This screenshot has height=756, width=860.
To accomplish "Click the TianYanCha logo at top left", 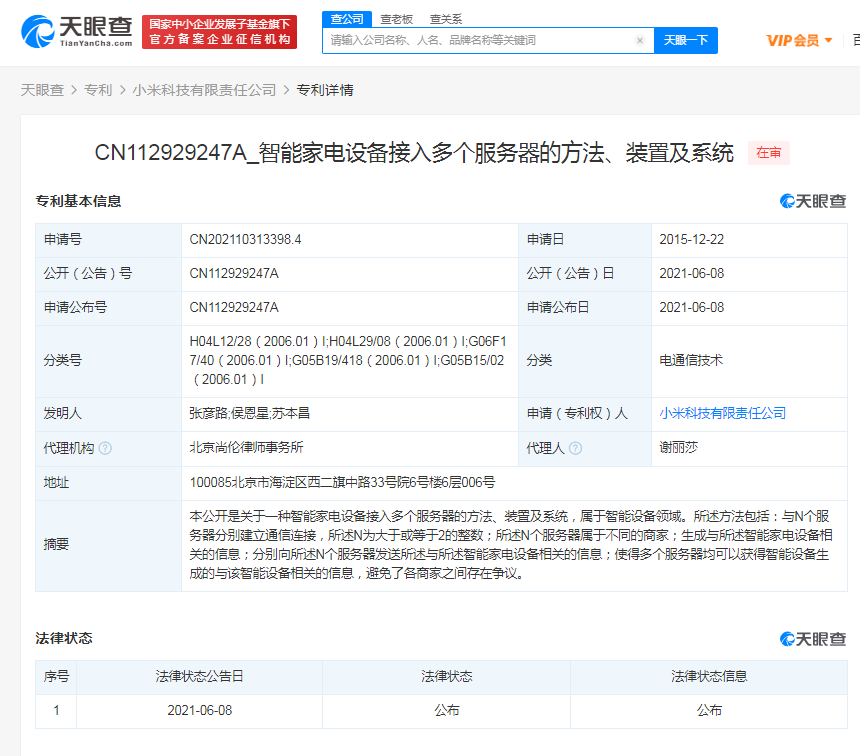I will [77, 31].
